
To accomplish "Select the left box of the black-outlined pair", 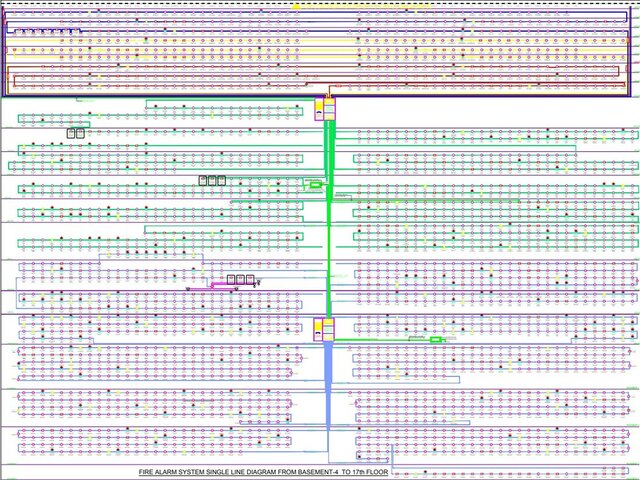I will (71, 133).
